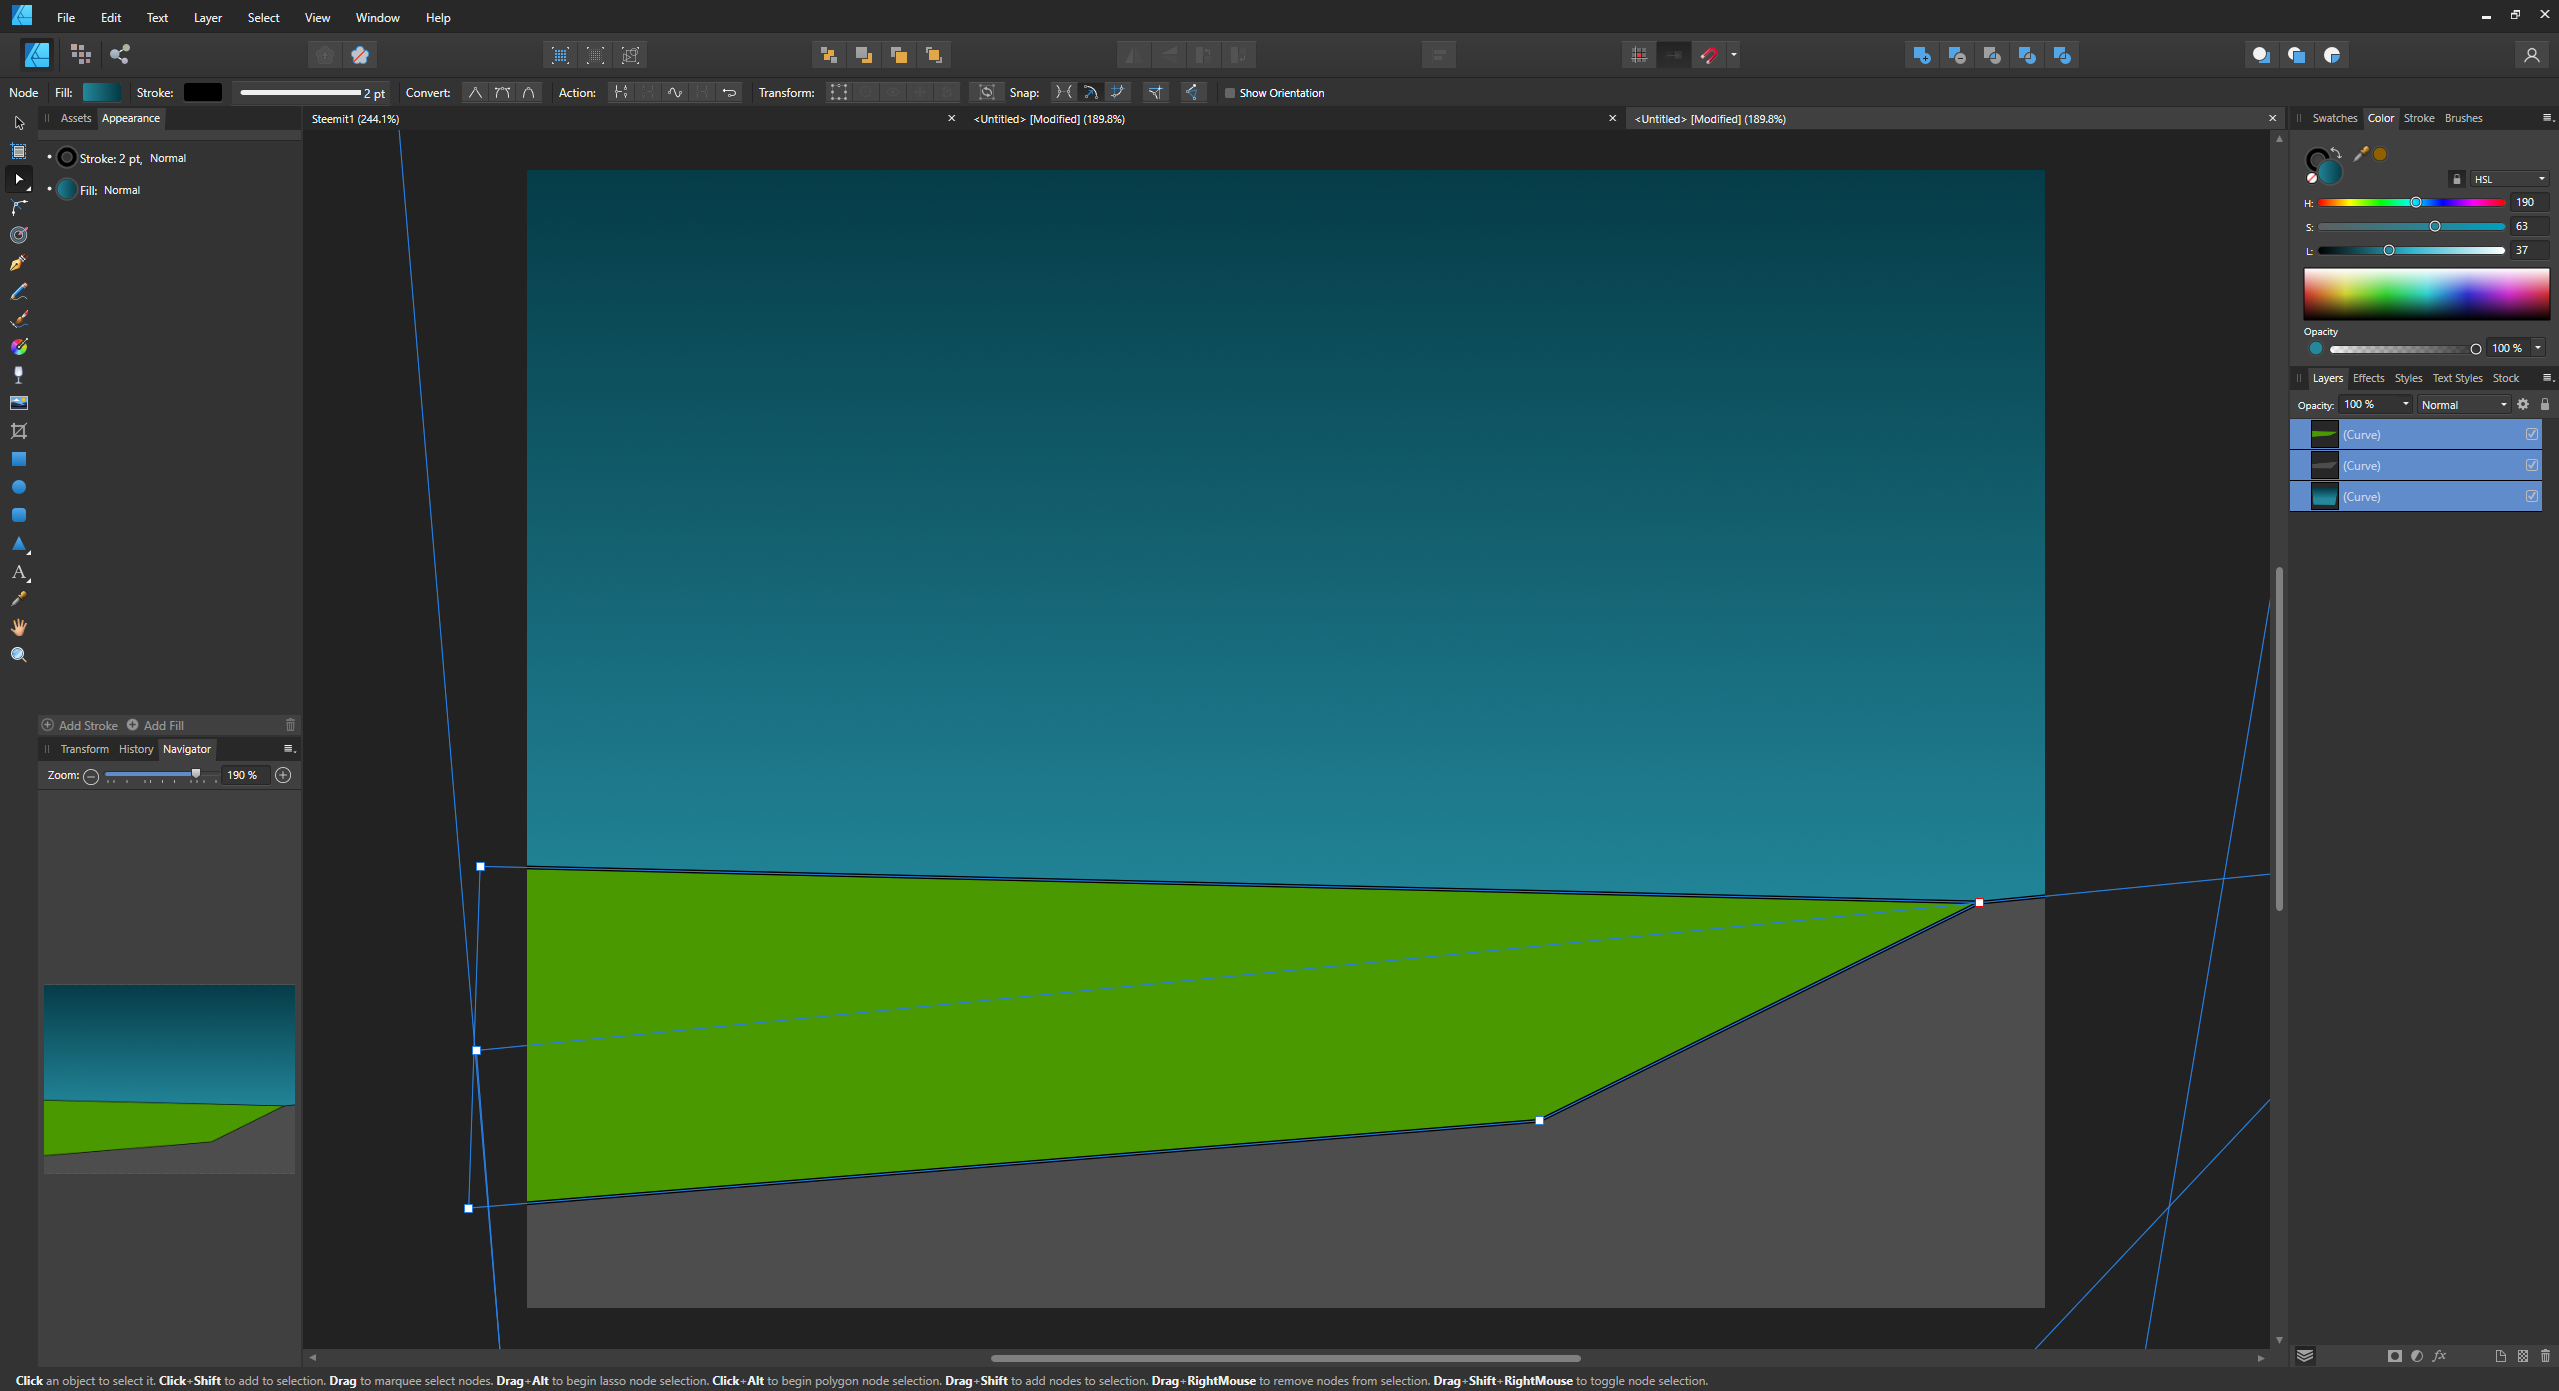Switch to the Swatches tab
The height and width of the screenshot is (1391, 2559).
[x=2334, y=118]
